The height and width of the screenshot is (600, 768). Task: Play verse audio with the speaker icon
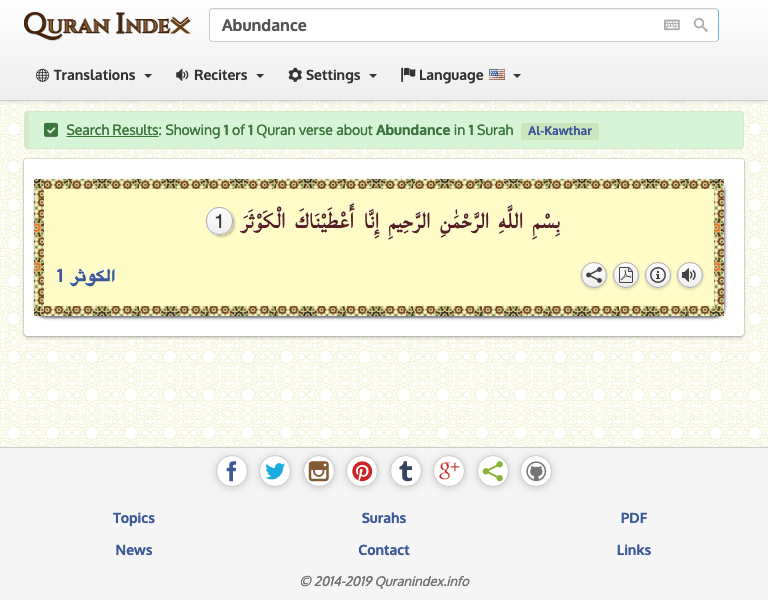[690, 275]
